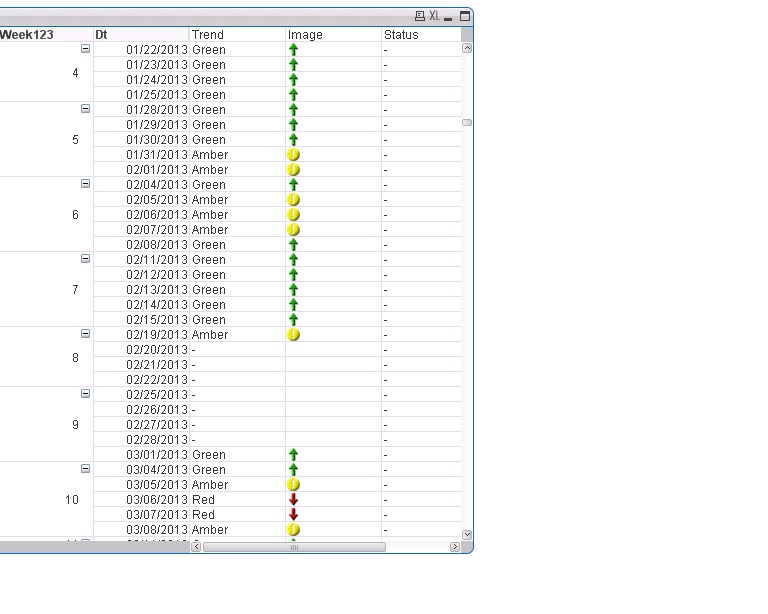Collapse week 9 group
This screenshot has width=768, height=614.
pos(85,394)
